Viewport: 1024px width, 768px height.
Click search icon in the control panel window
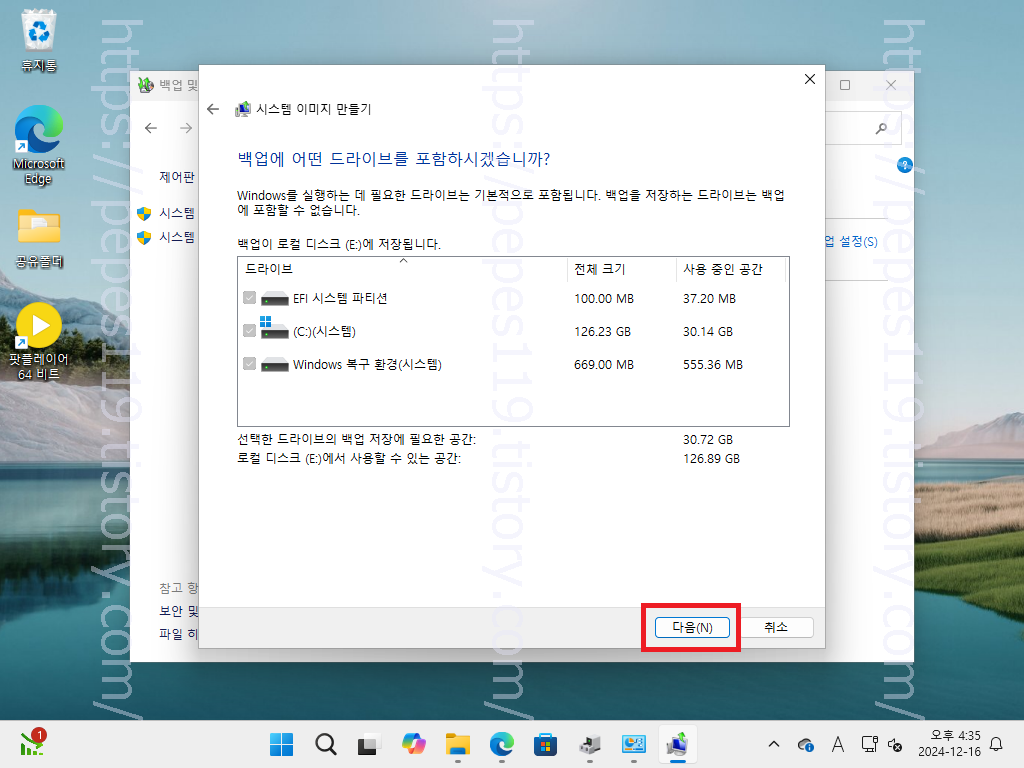882,128
